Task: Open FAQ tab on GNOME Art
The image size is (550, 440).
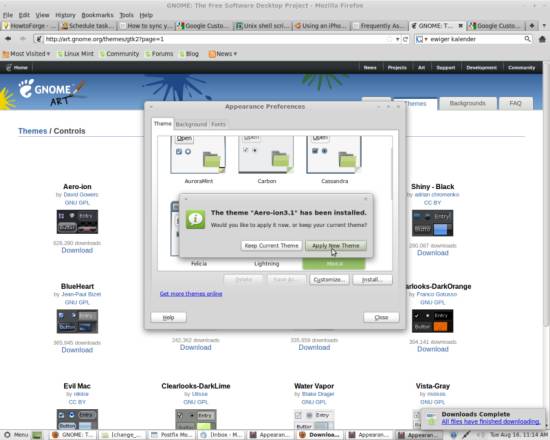Action: (515, 103)
